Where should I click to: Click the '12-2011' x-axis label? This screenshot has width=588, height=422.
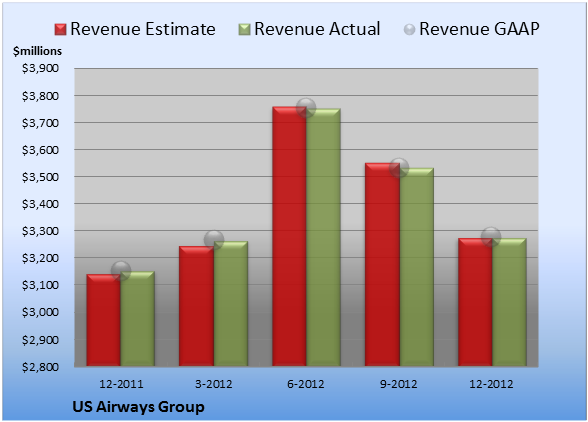click(x=121, y=384)
